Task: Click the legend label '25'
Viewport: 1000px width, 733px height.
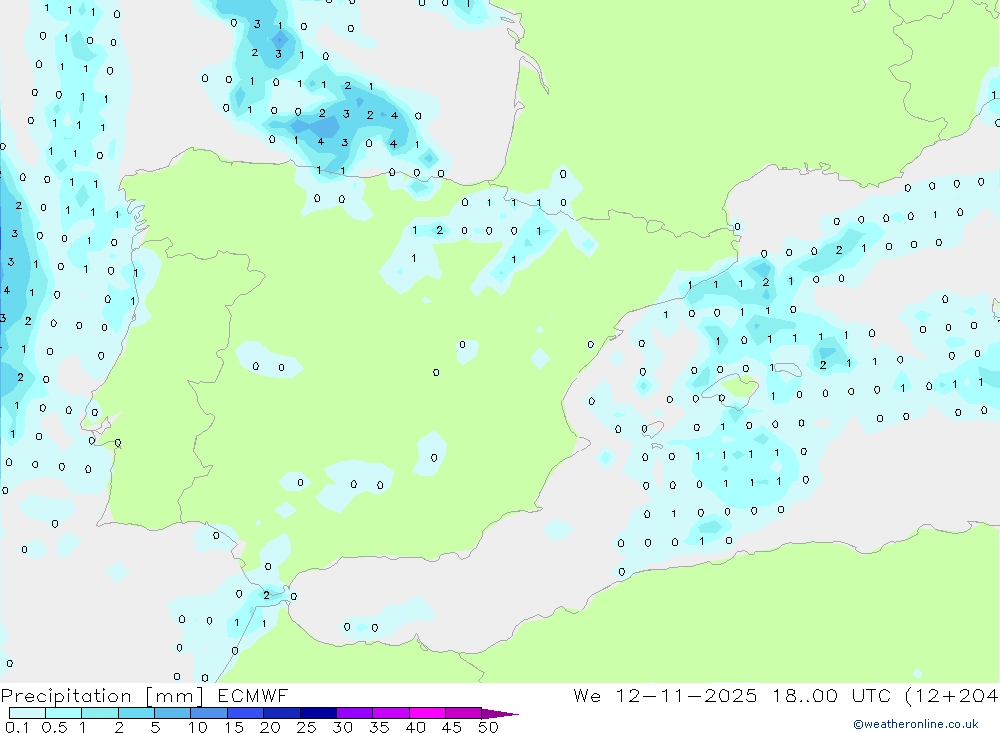Action: coord(307,727)
